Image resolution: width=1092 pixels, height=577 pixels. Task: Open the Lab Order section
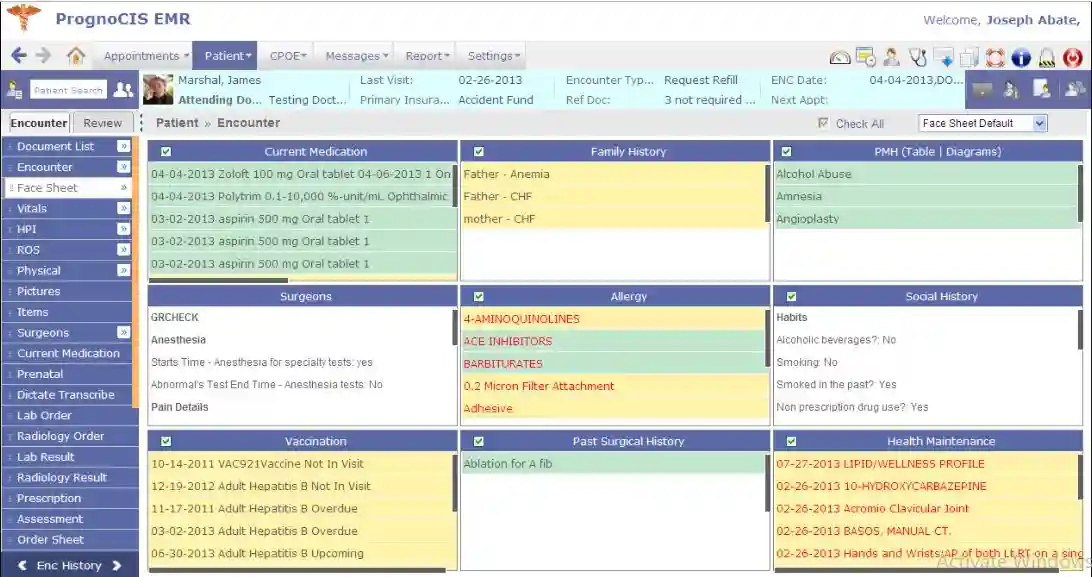(45, 415)
